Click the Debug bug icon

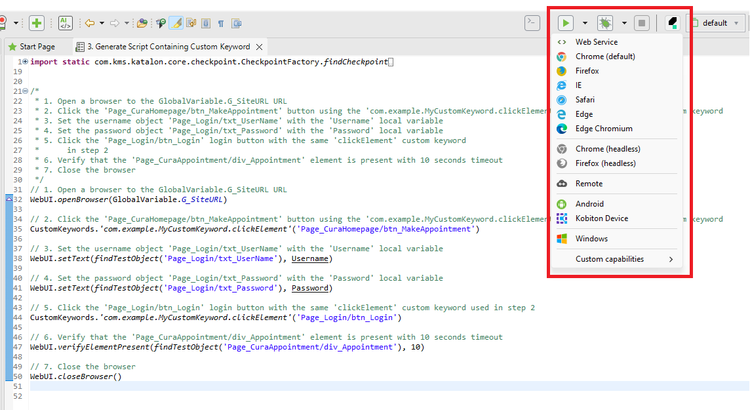[604, 22]
